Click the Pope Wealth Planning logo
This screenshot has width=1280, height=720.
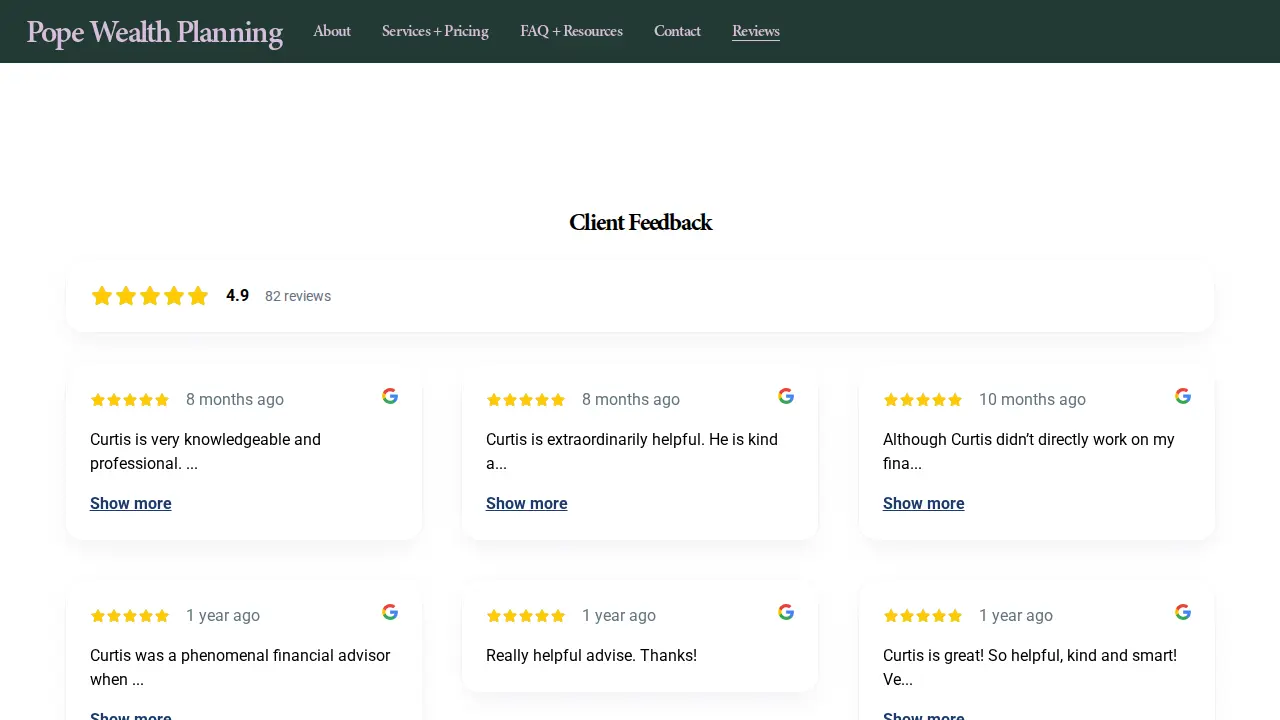point(155,32)
